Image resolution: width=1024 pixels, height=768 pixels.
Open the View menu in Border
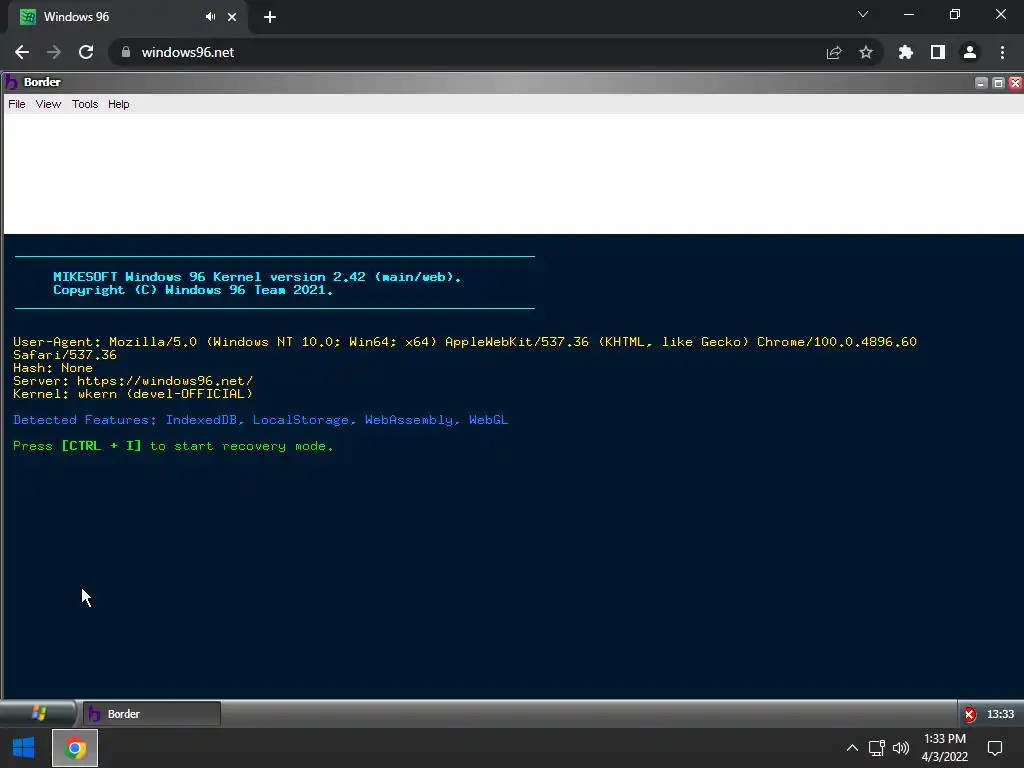pos(48,104)
